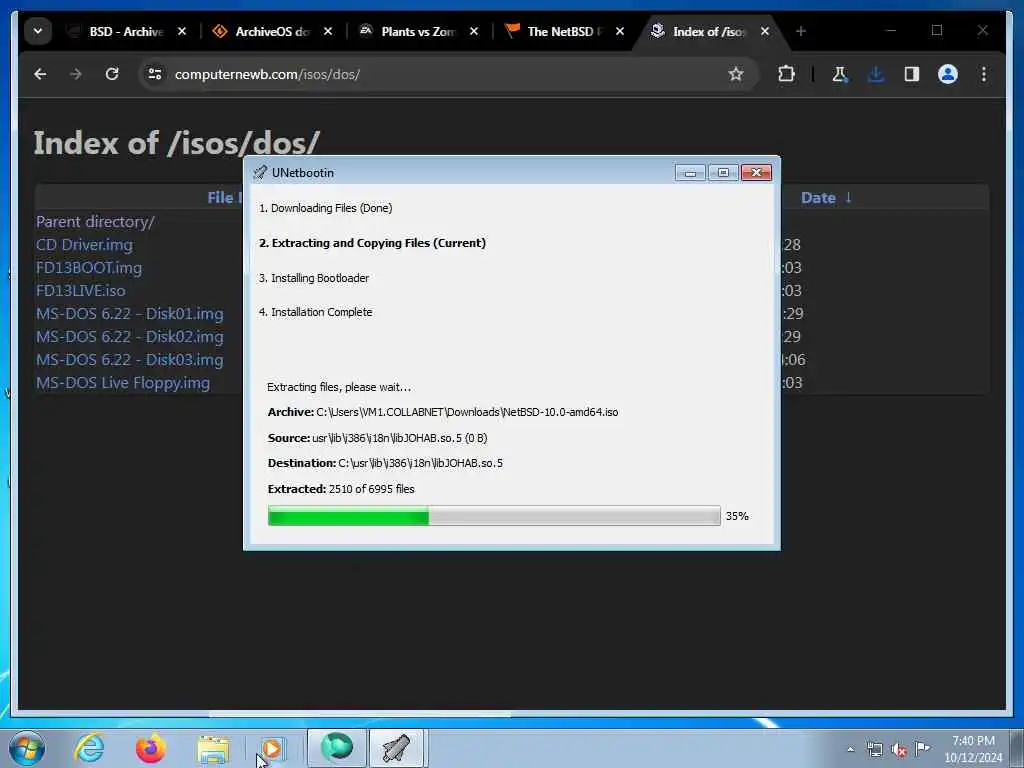Close the Plants vs Zombies tab
Viewport: 1024px width, 768px height.
[473, 31]
